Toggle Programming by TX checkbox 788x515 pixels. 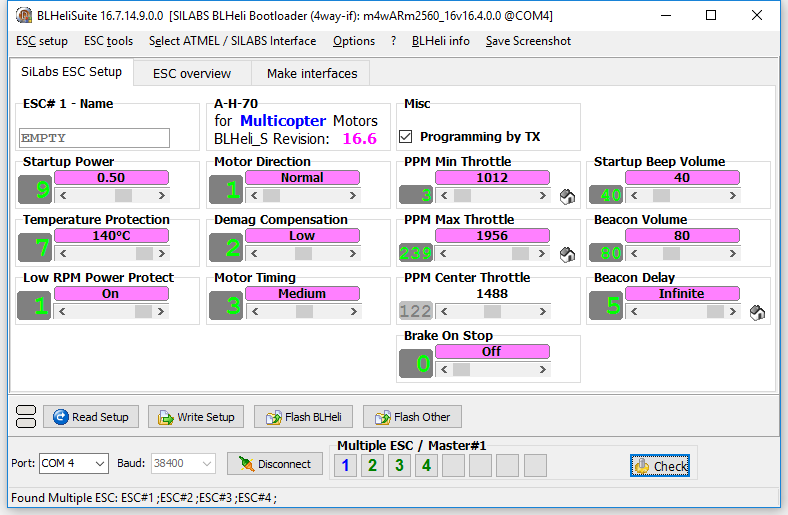[x=406, y=137]
